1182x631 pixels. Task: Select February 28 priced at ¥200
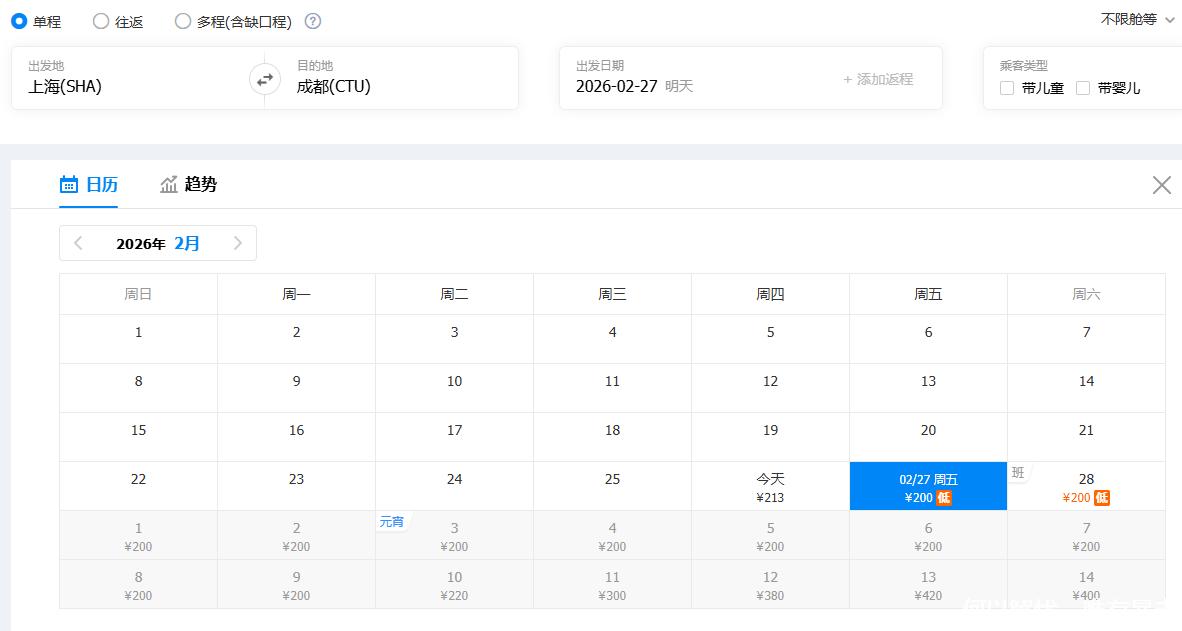[x=1086, y=487]
